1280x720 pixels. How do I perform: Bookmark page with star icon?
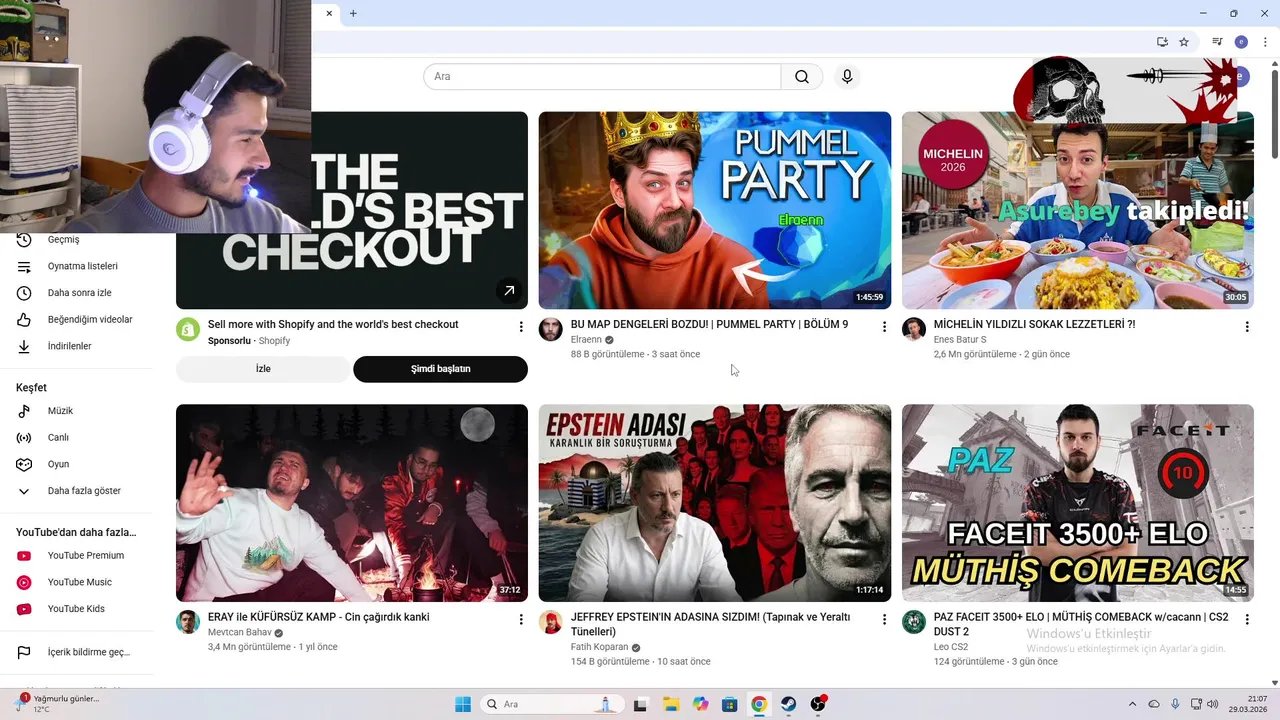pos(1184,42)
